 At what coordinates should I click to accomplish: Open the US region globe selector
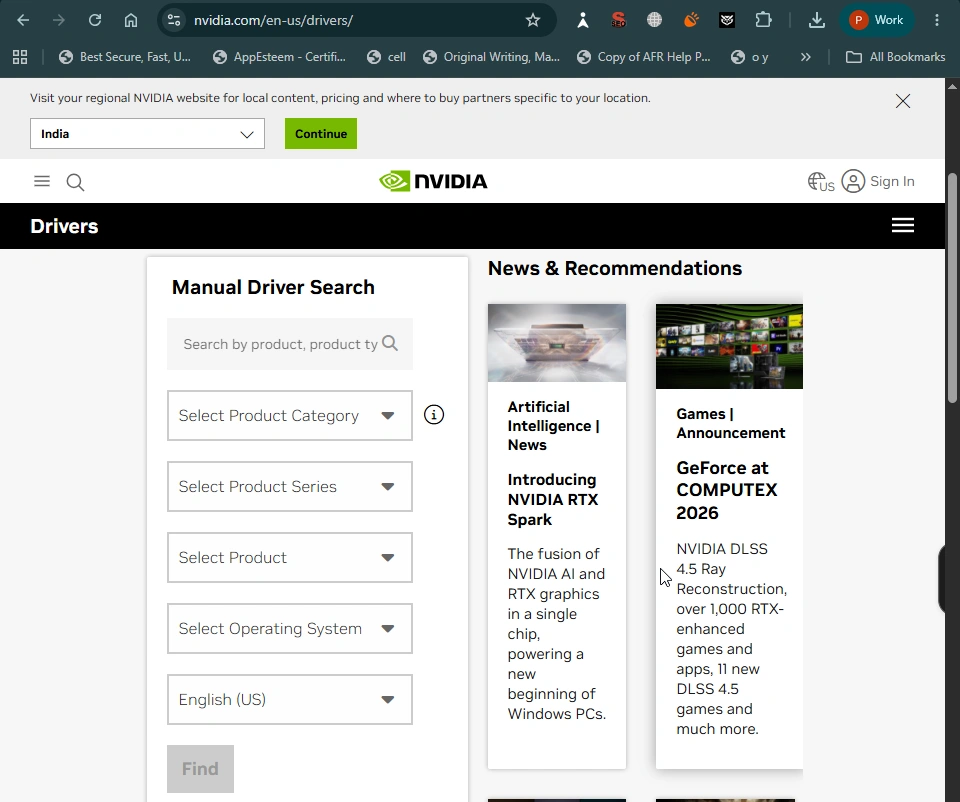pyautogui.click(x=821, y=182)
